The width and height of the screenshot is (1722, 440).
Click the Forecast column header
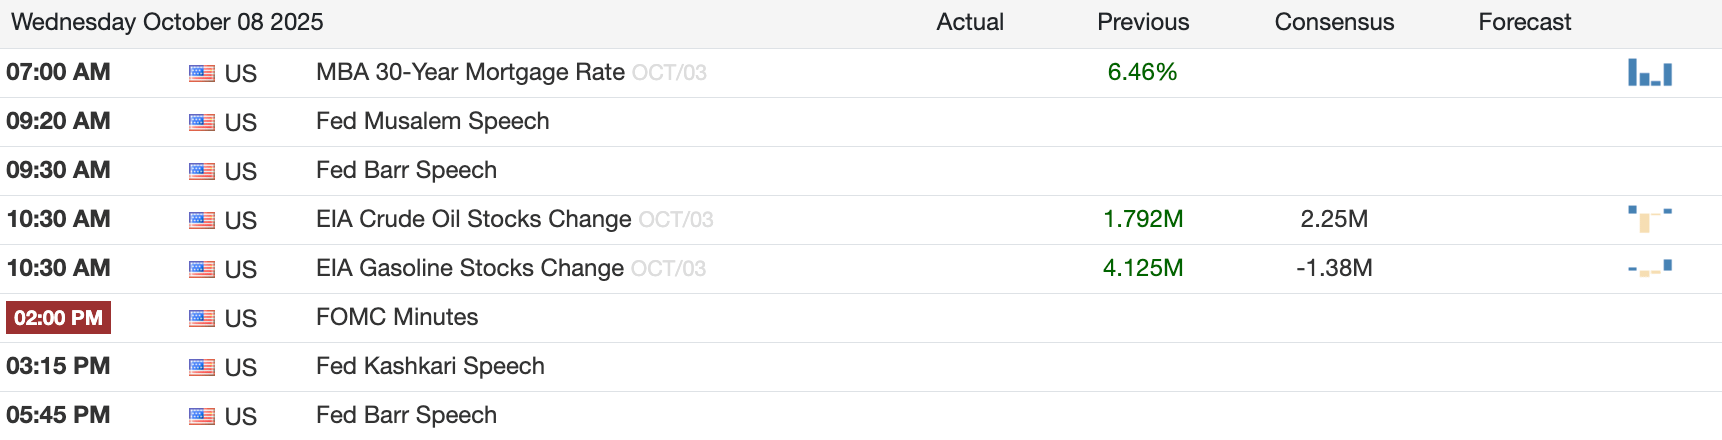click(x=1525, y=22)
